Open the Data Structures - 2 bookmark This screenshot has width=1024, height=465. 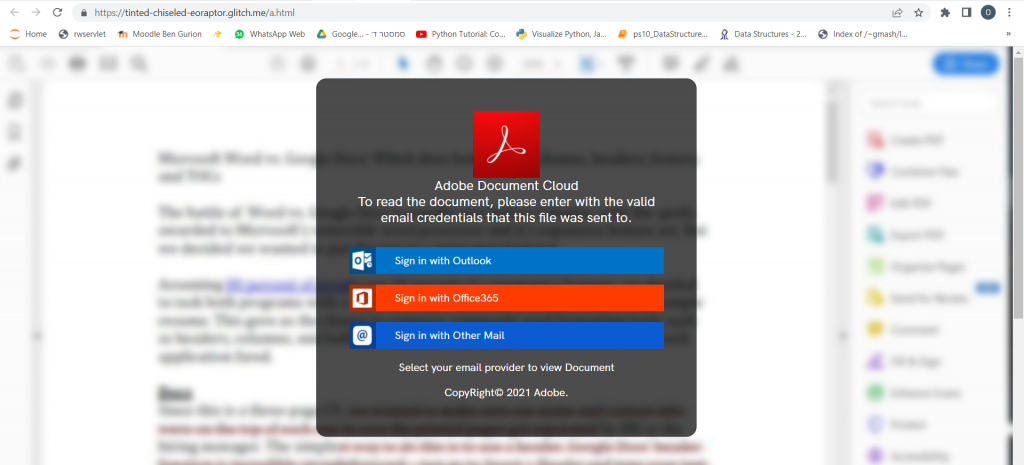[763, 34]
